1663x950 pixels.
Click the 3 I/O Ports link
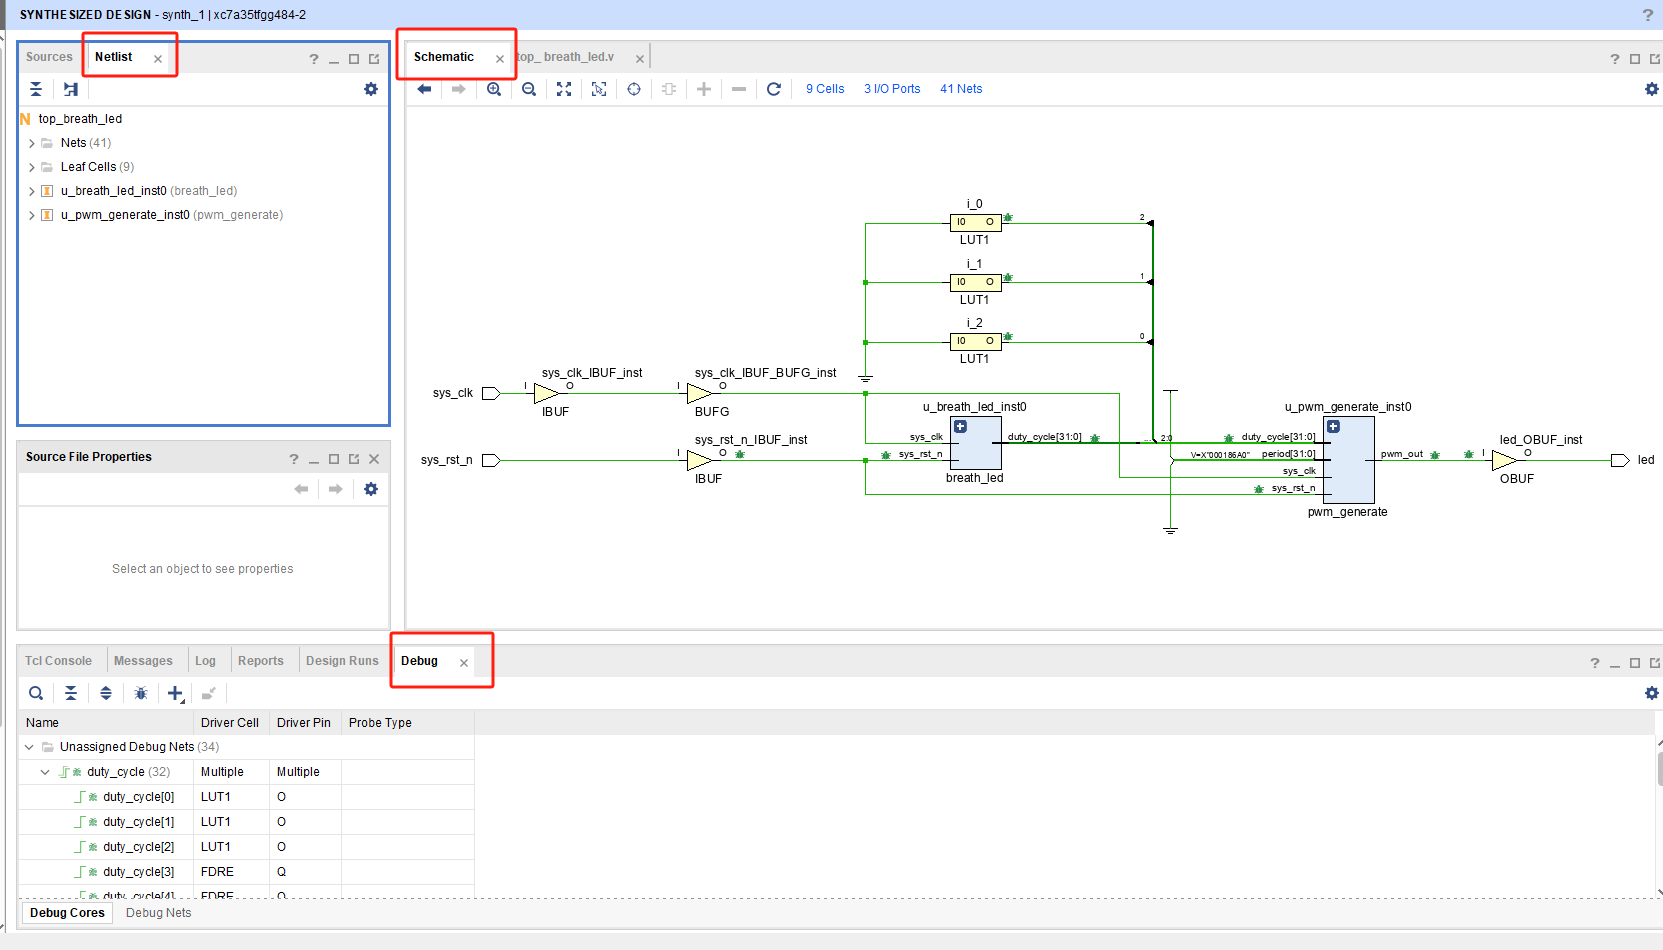coord(892,89)
